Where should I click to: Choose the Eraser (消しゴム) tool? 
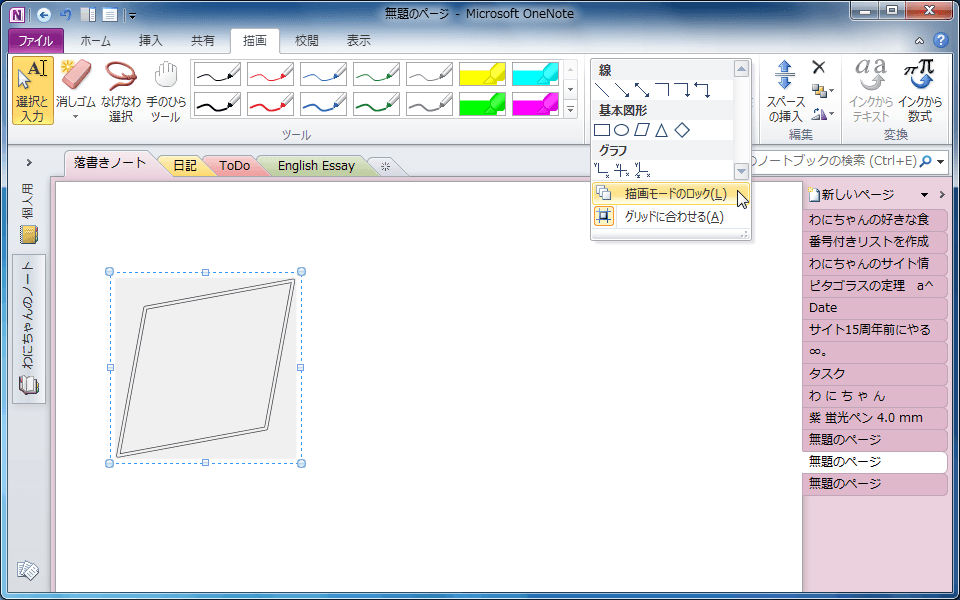point(76,84)
